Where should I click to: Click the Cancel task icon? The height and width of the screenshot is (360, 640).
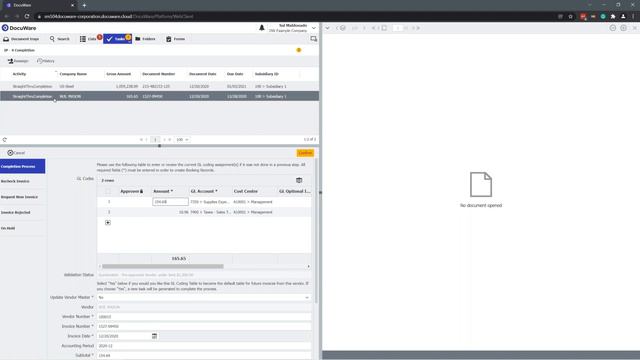(16, 153)
